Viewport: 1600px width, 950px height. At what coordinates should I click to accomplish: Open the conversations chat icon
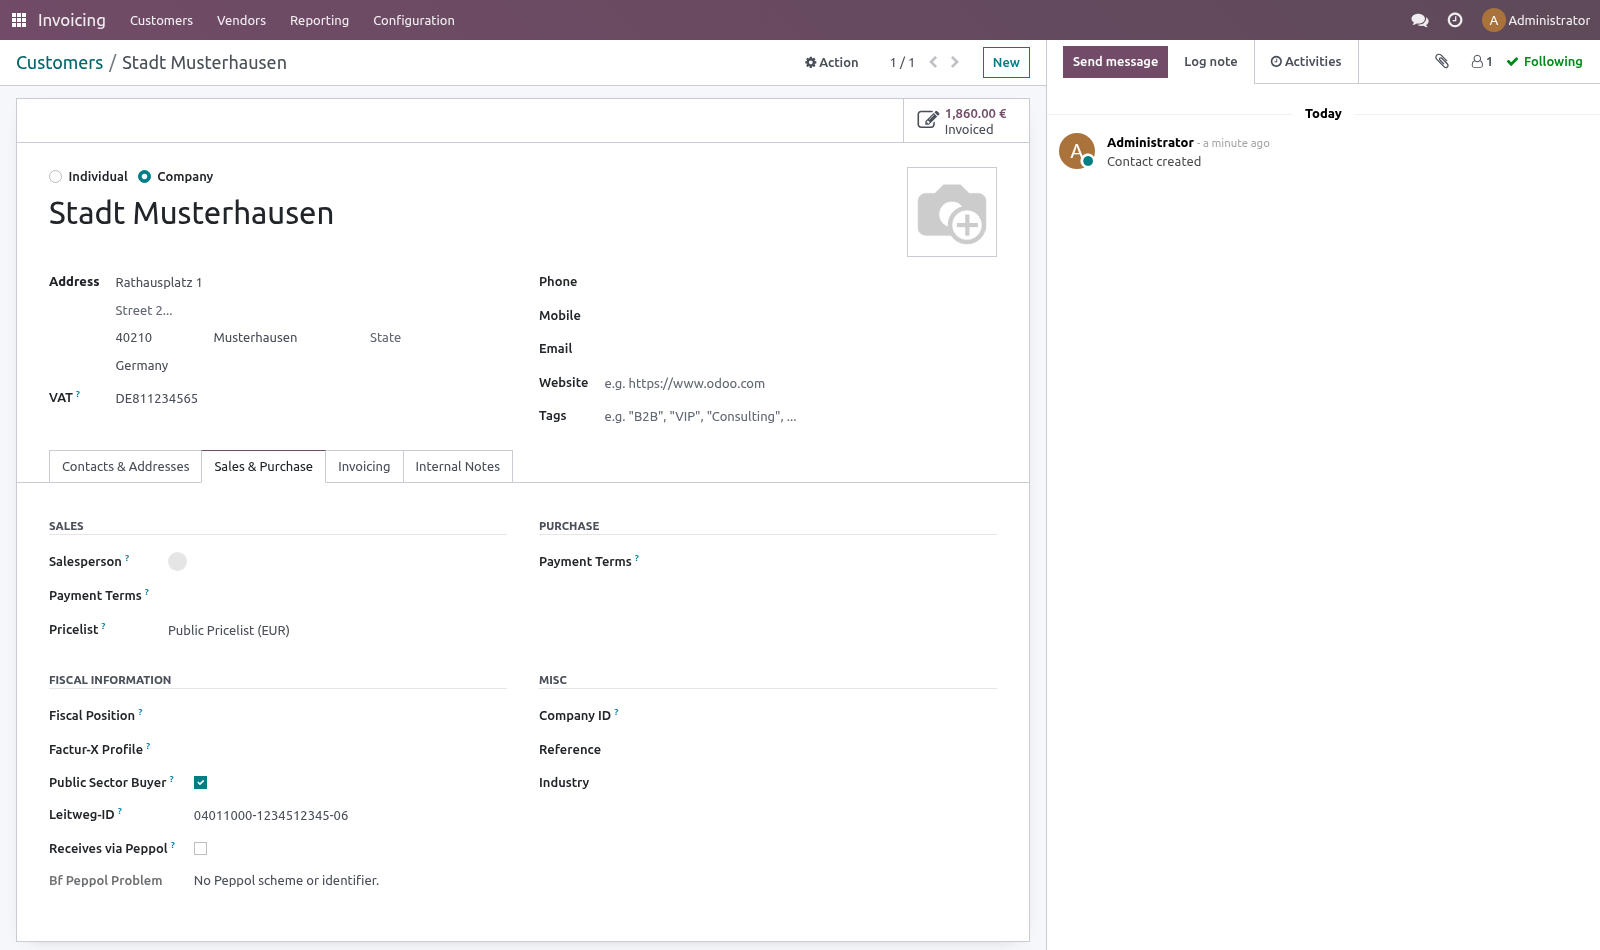pos(1419,20)
